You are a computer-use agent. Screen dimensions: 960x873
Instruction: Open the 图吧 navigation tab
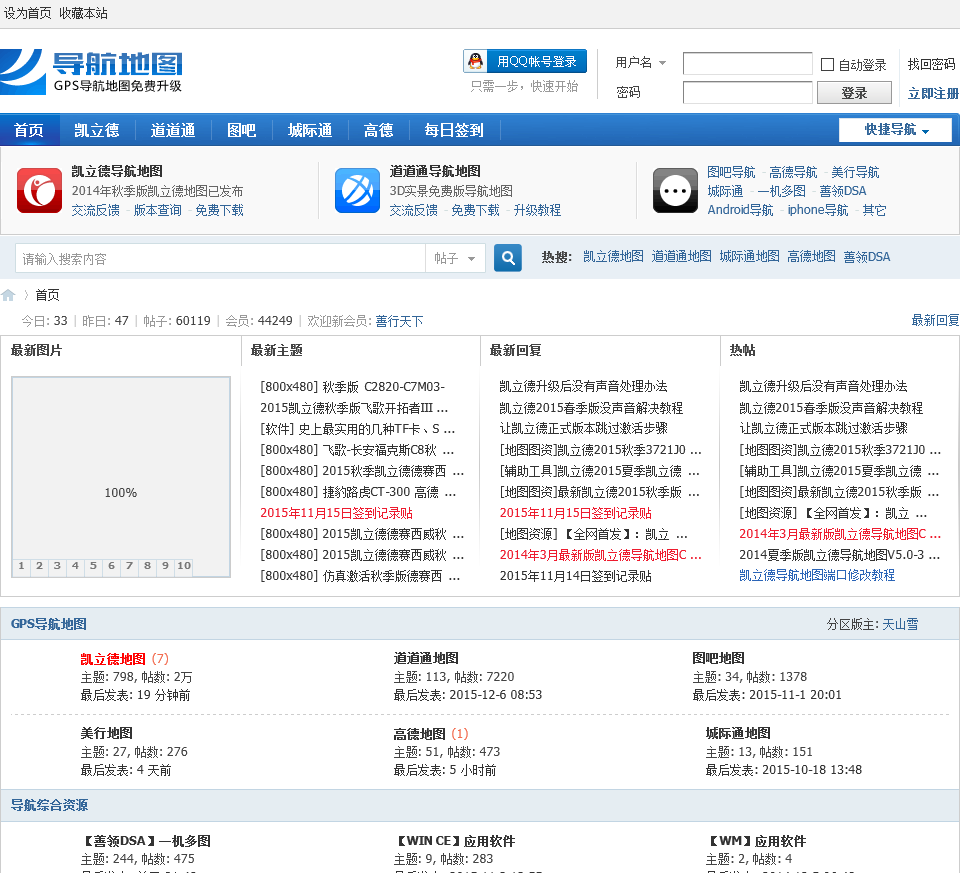(x=241, y=130)
